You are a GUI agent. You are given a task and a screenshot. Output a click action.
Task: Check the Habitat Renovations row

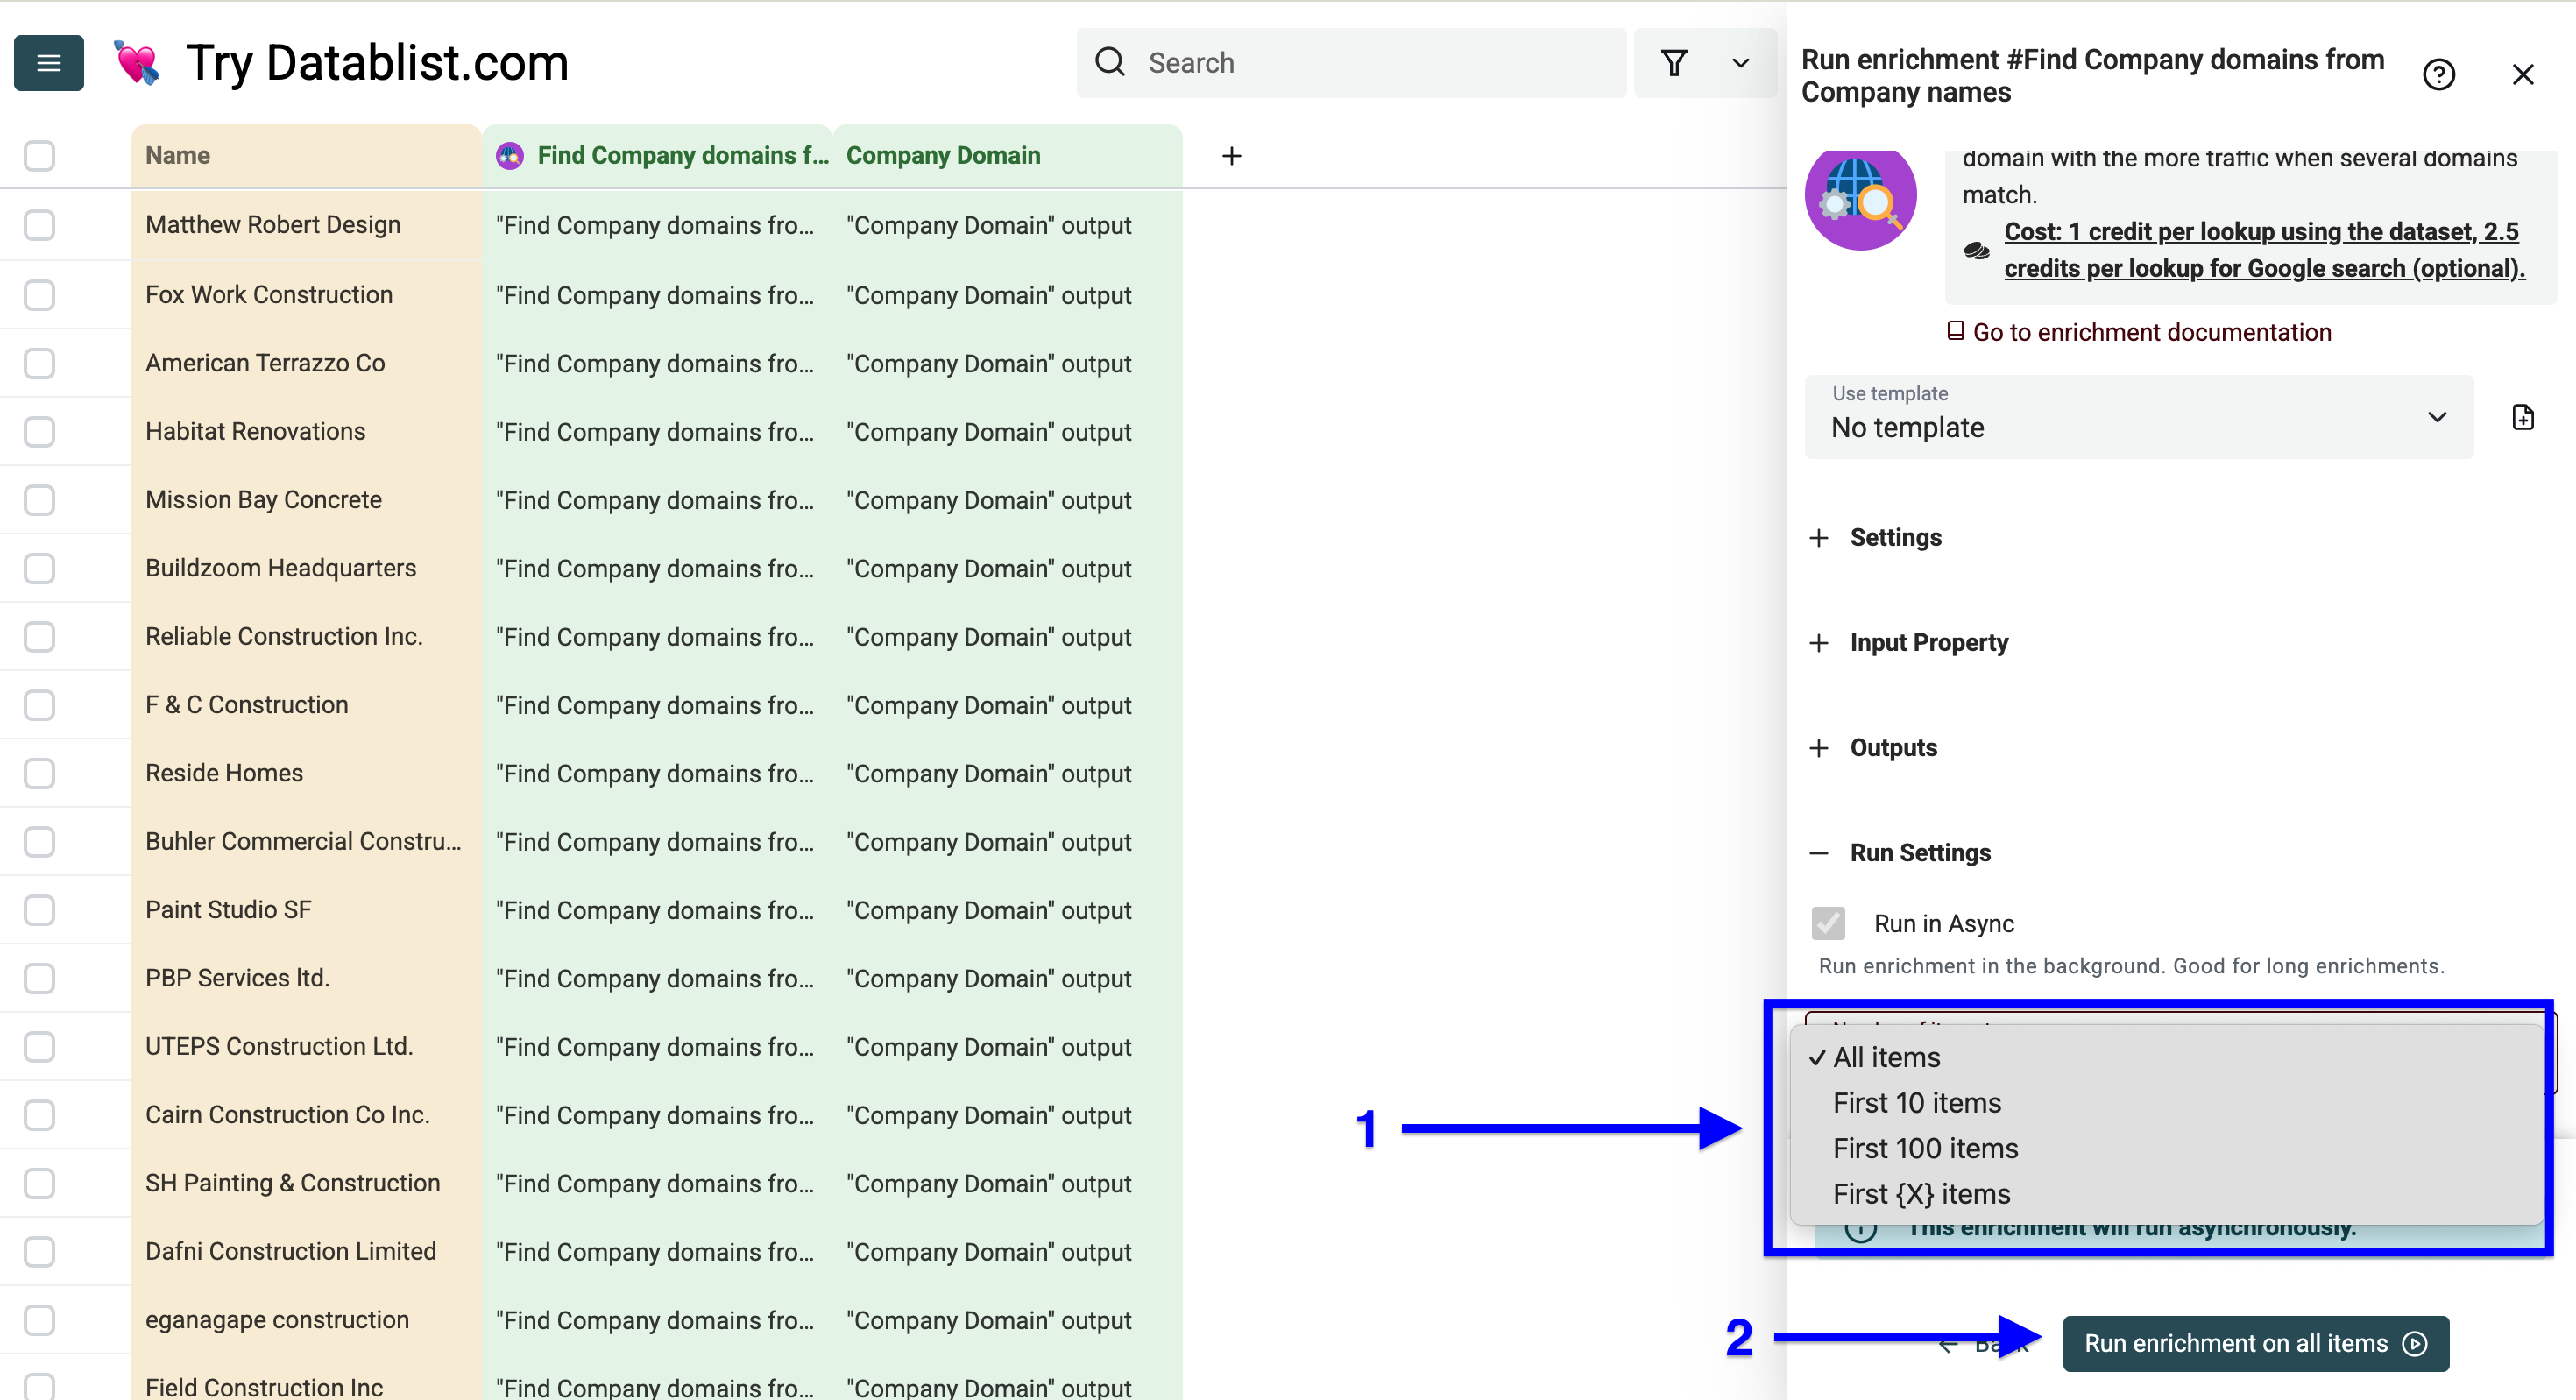click(x=39, y=432)
